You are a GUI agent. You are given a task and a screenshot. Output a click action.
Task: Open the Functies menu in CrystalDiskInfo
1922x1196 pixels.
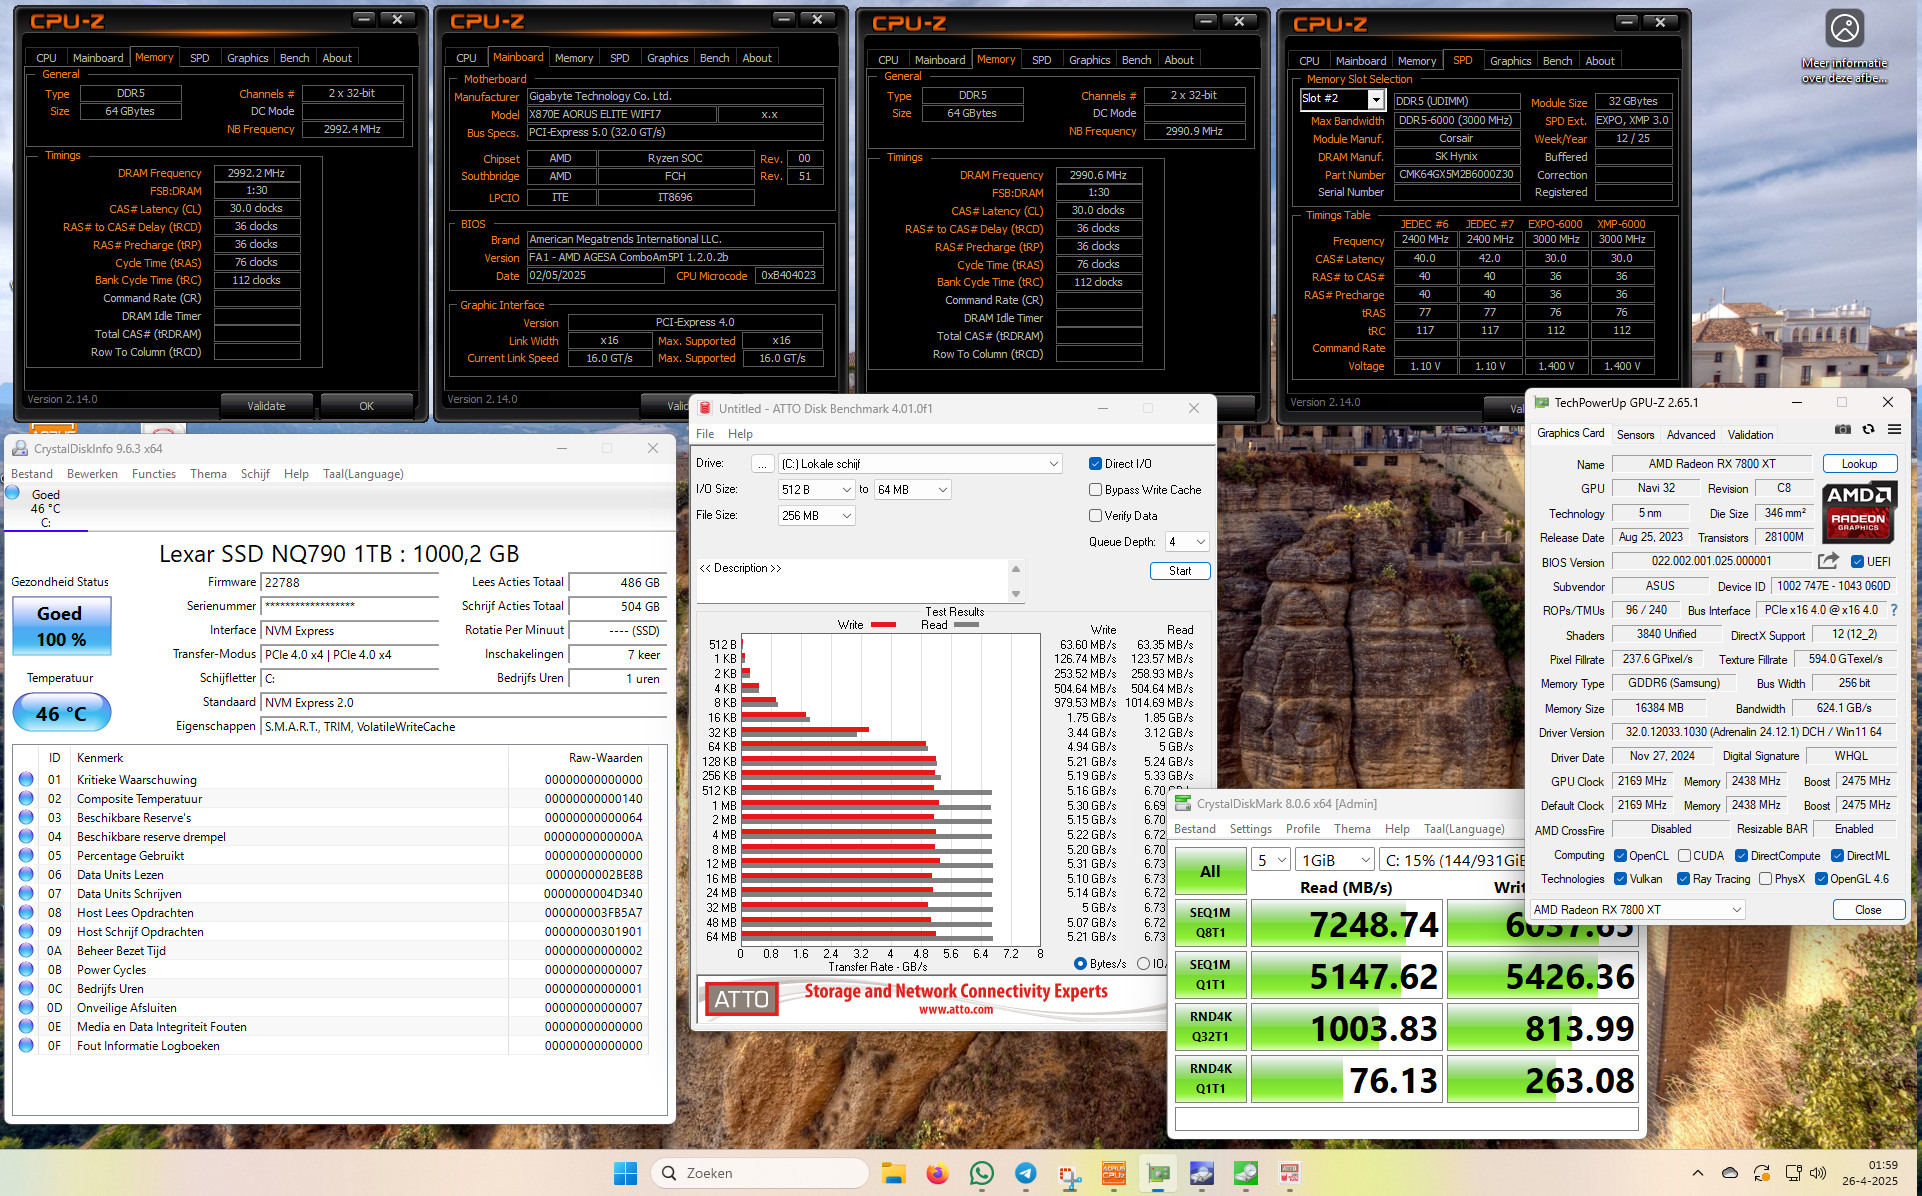[x=154, y=473]
